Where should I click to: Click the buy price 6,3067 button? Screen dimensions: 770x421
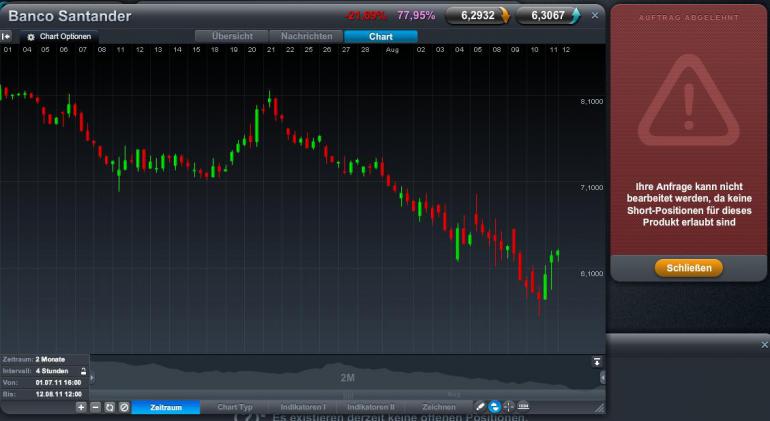(549, 16)
